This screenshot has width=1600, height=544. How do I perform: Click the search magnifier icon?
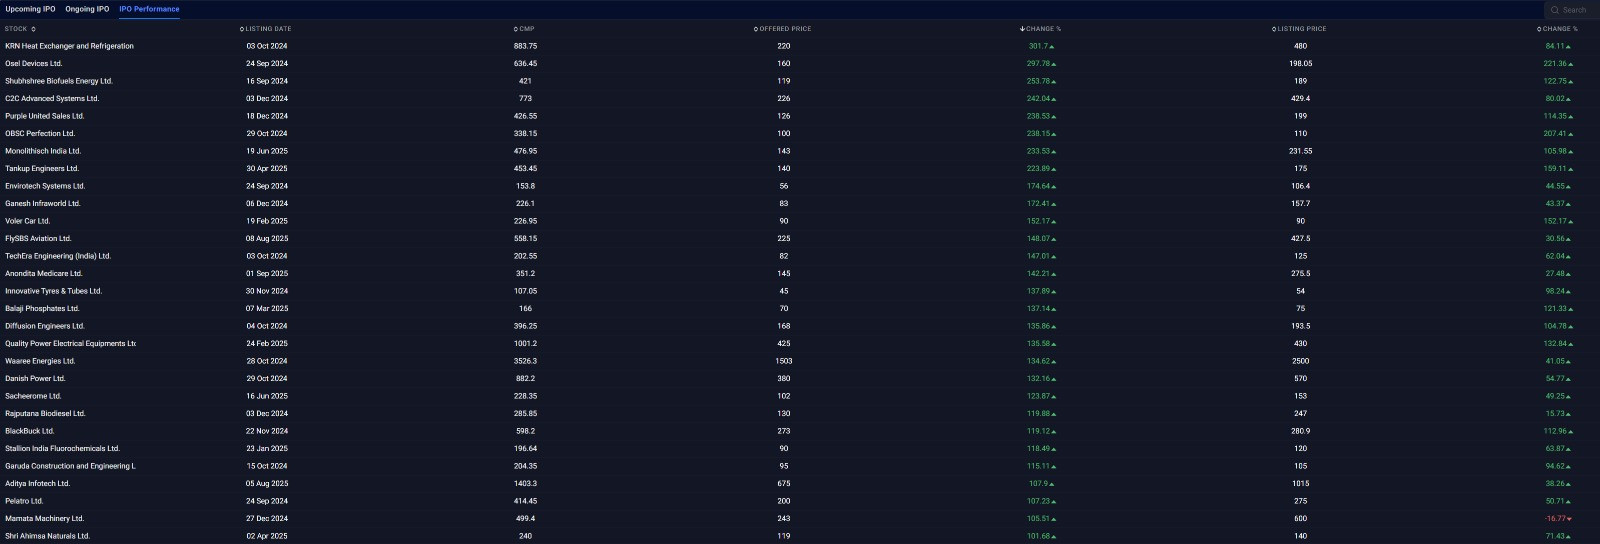1555,10
